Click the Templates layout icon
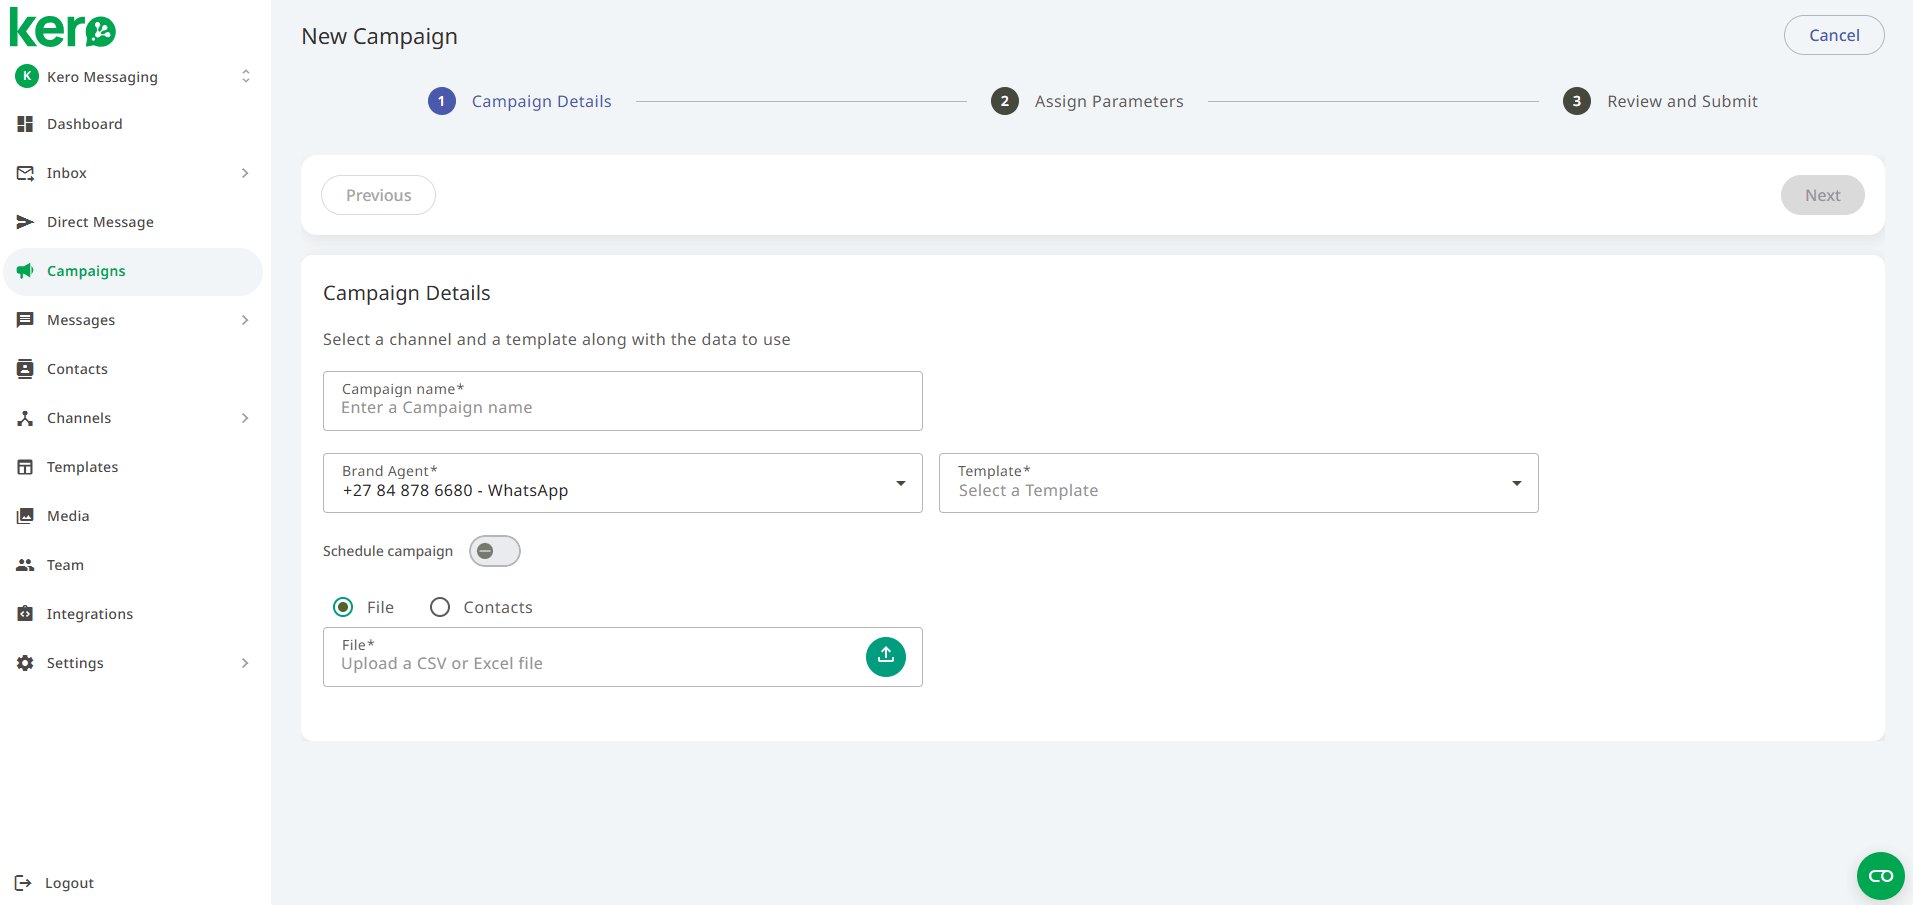1913x905 pixels. coord(25,467)
